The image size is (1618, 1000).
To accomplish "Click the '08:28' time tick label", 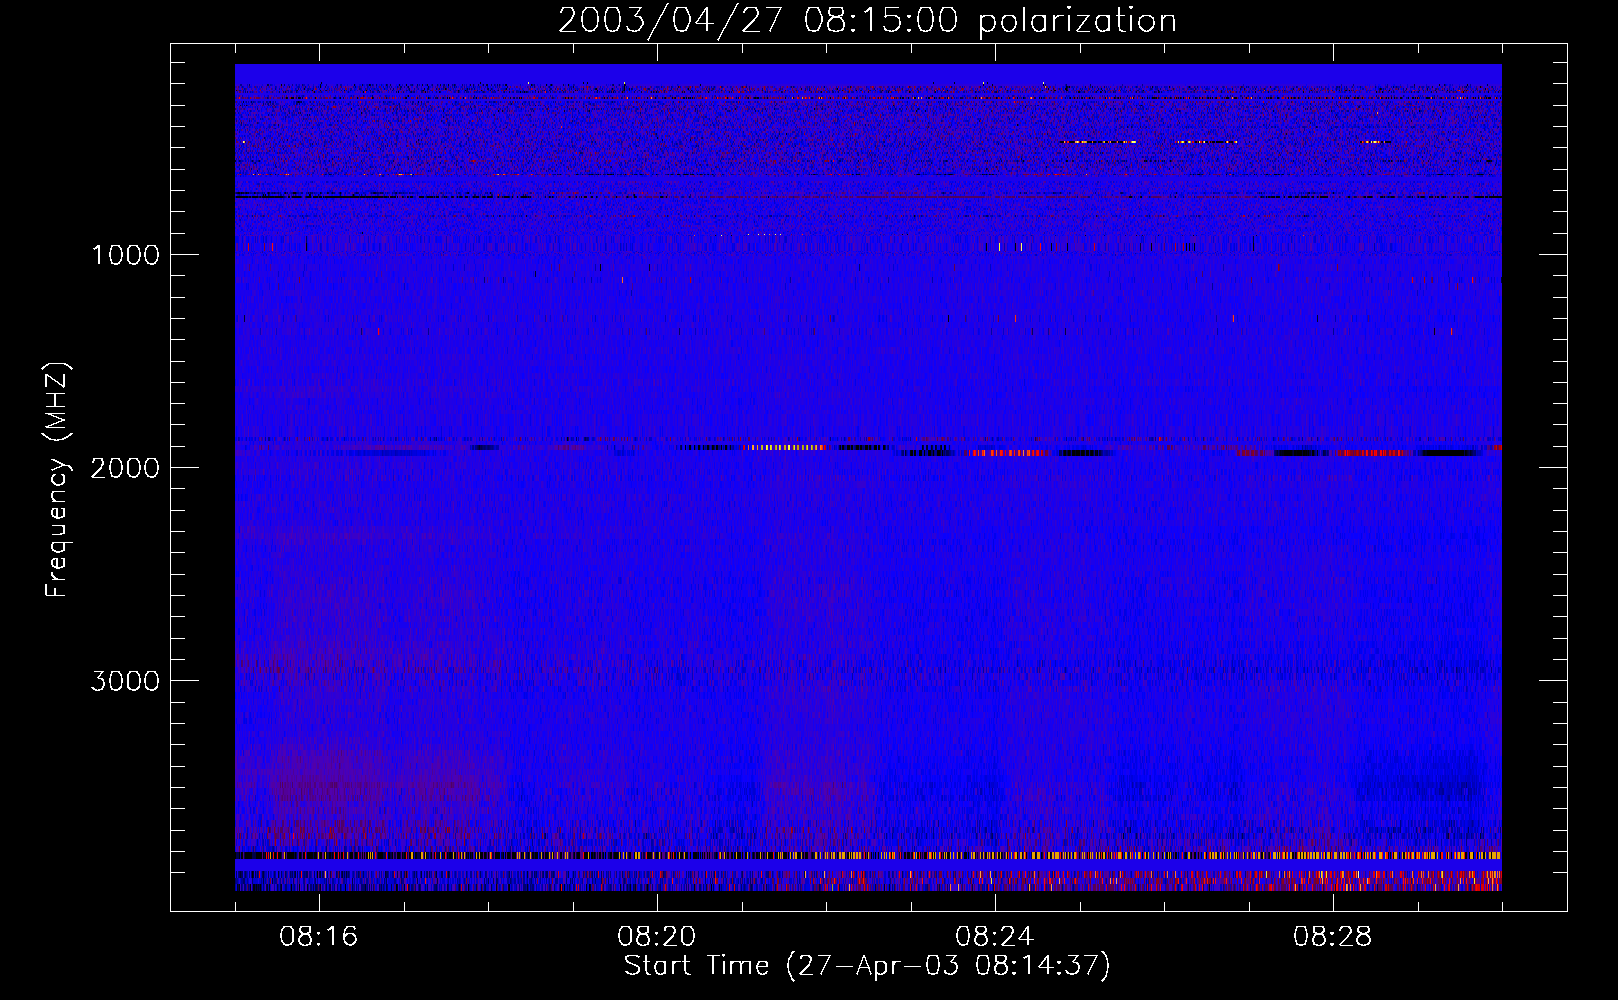I will (x=1333, y=937).
